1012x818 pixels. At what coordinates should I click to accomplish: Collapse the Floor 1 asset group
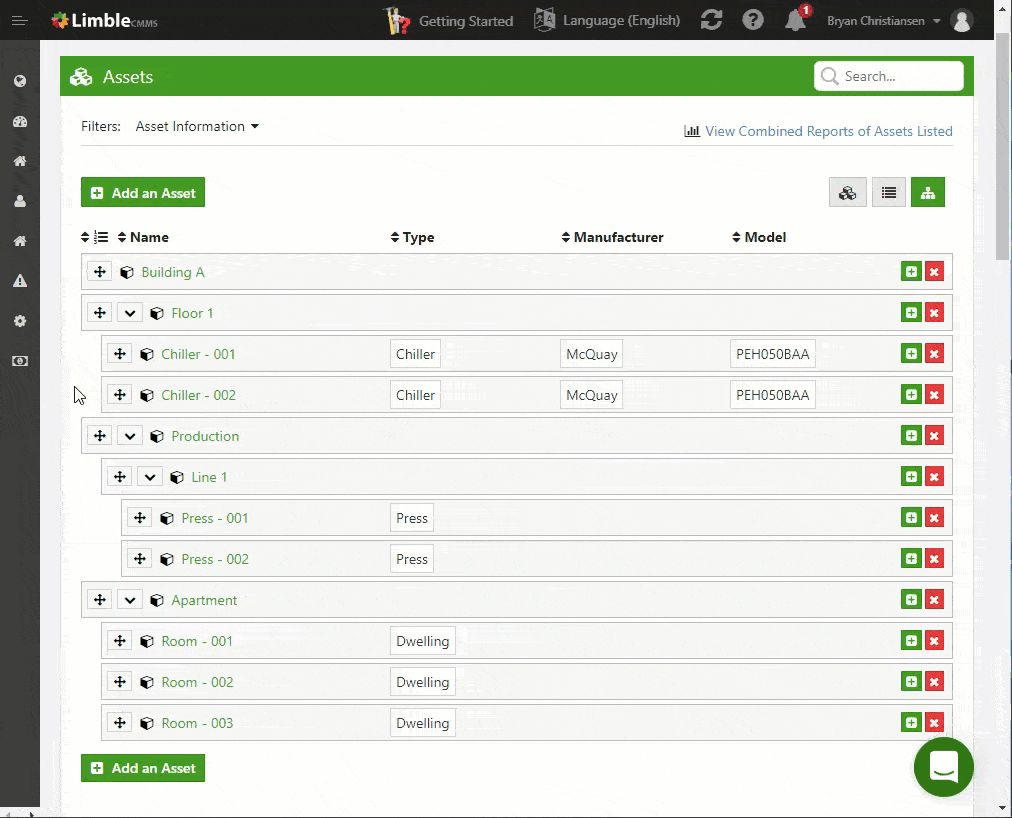pos(129,312)
